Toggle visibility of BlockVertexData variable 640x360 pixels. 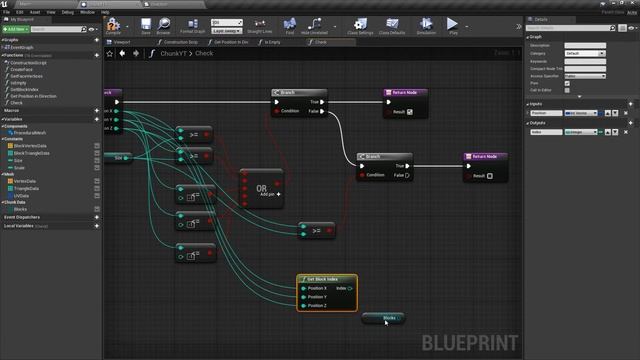point(97,146)
